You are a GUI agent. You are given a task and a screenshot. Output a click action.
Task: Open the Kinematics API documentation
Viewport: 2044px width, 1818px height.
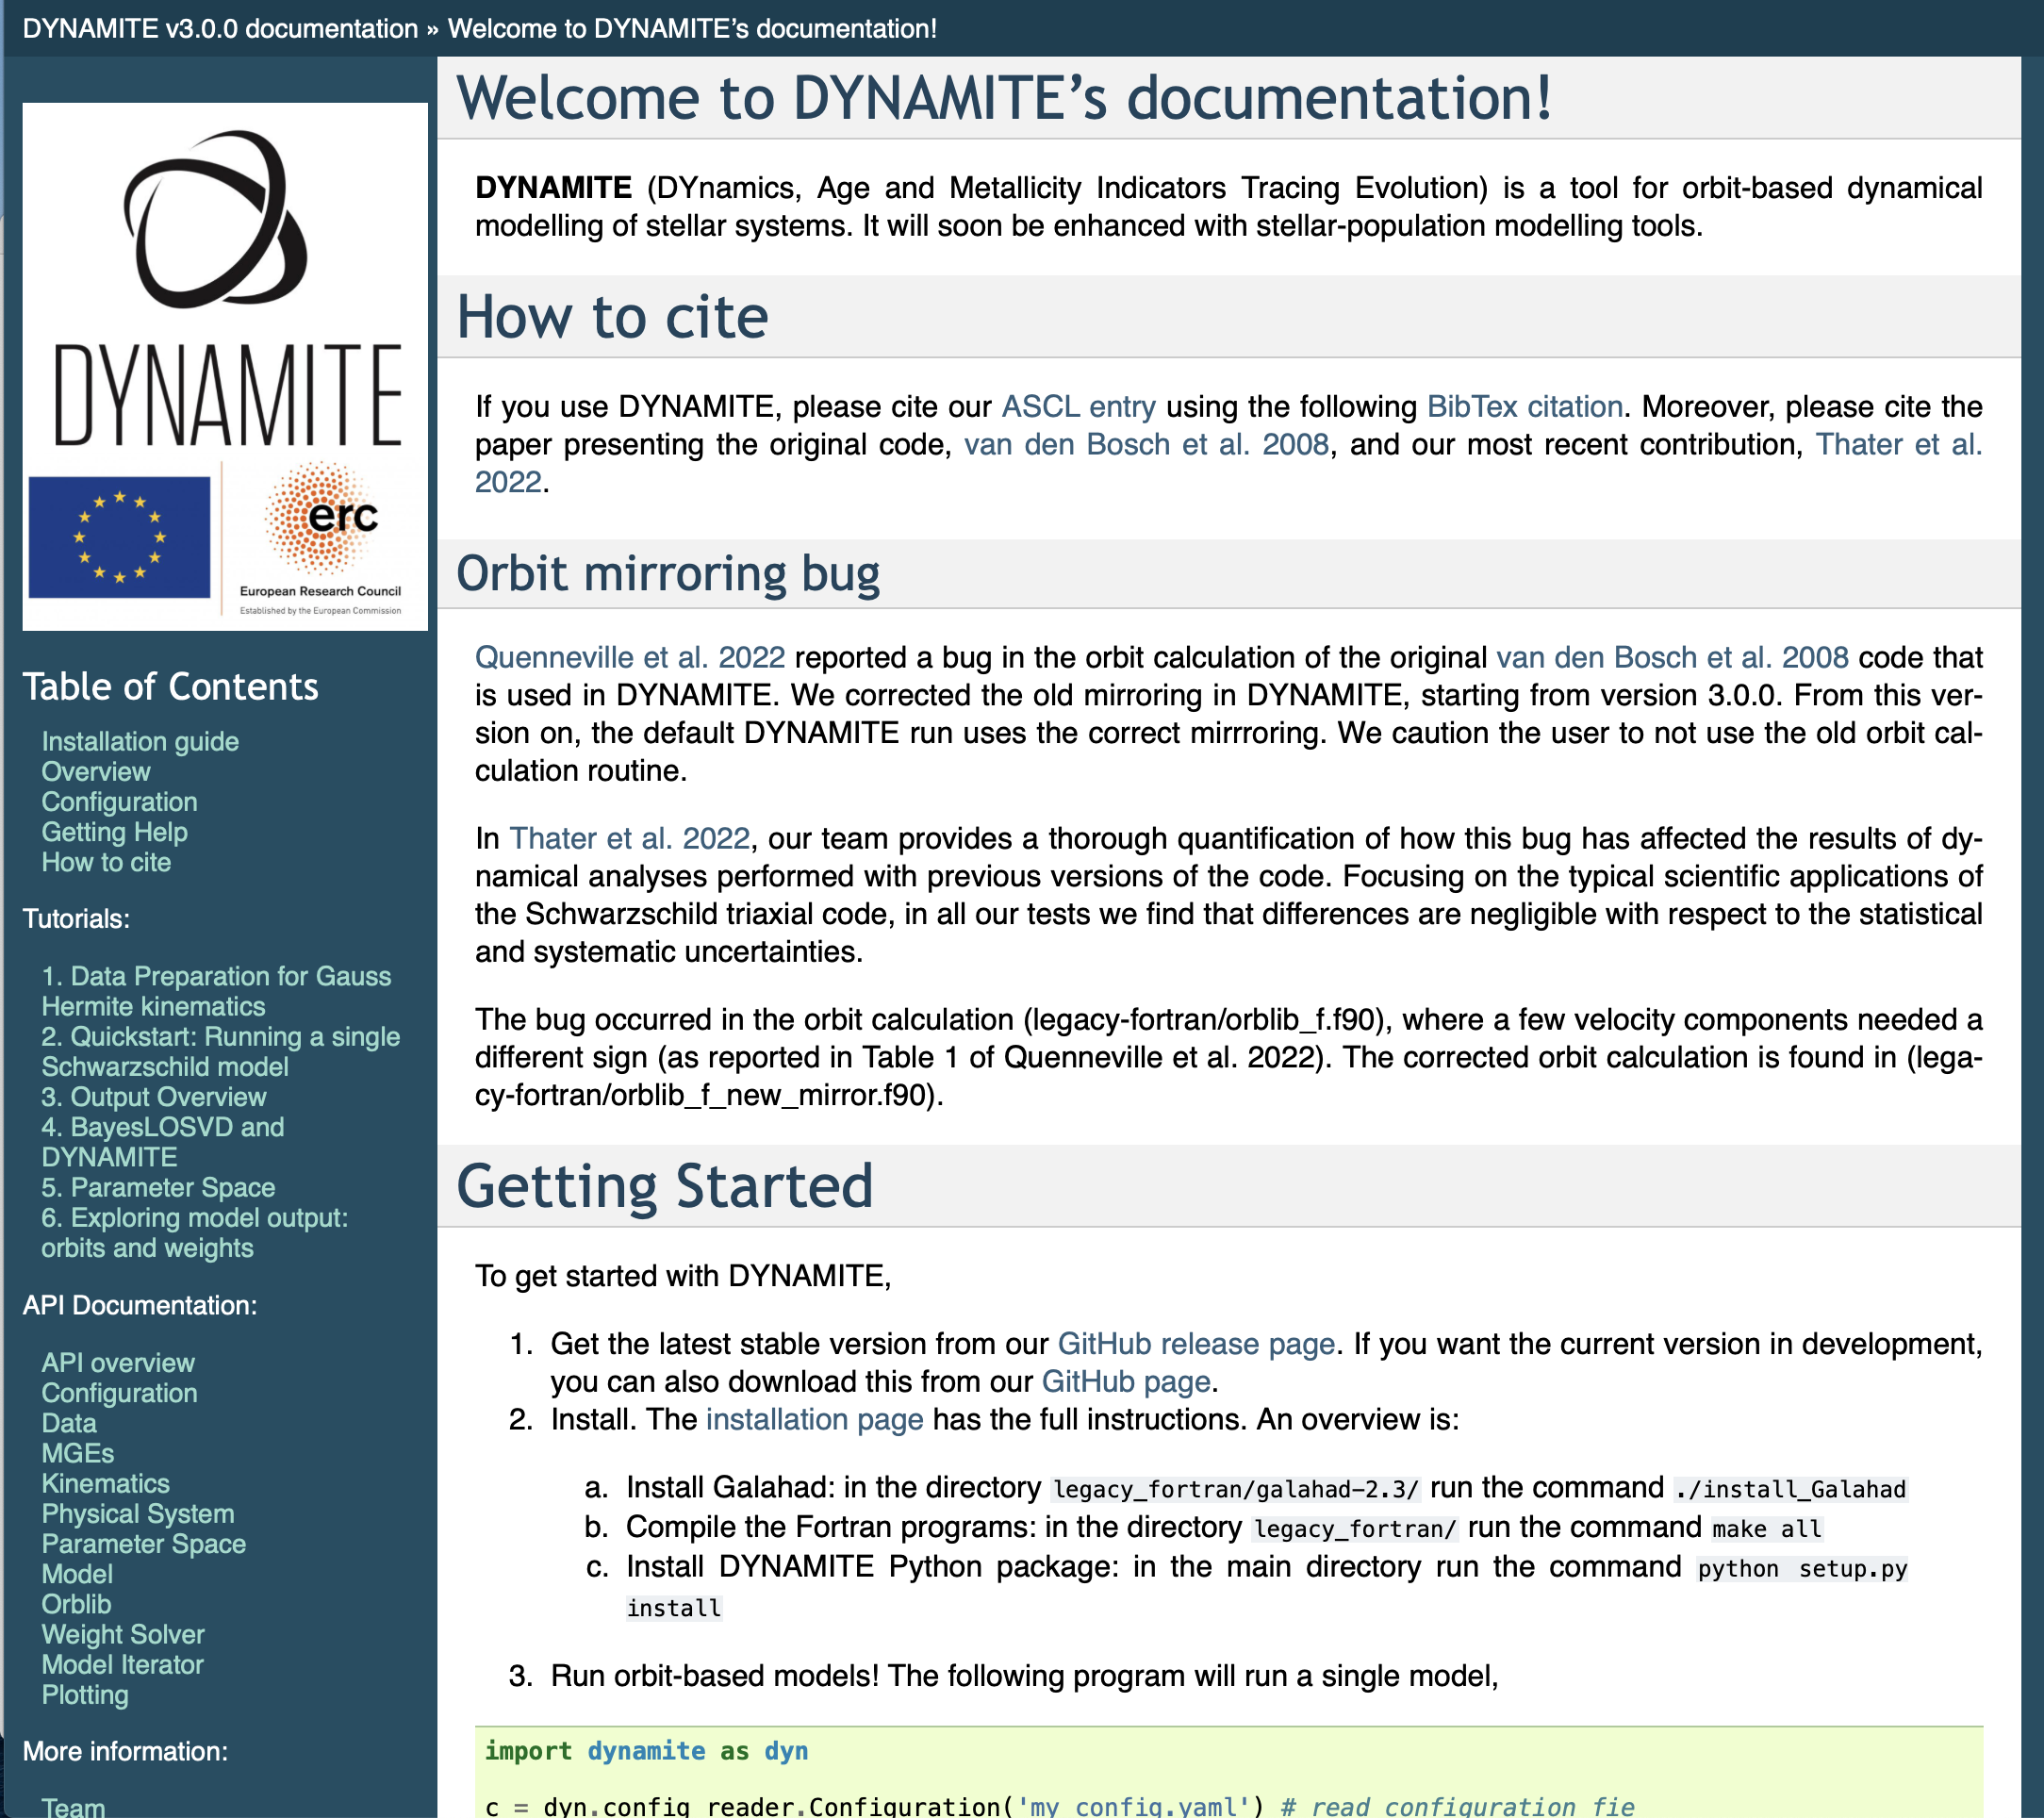pyautogui.click(x=105, y=1483)
